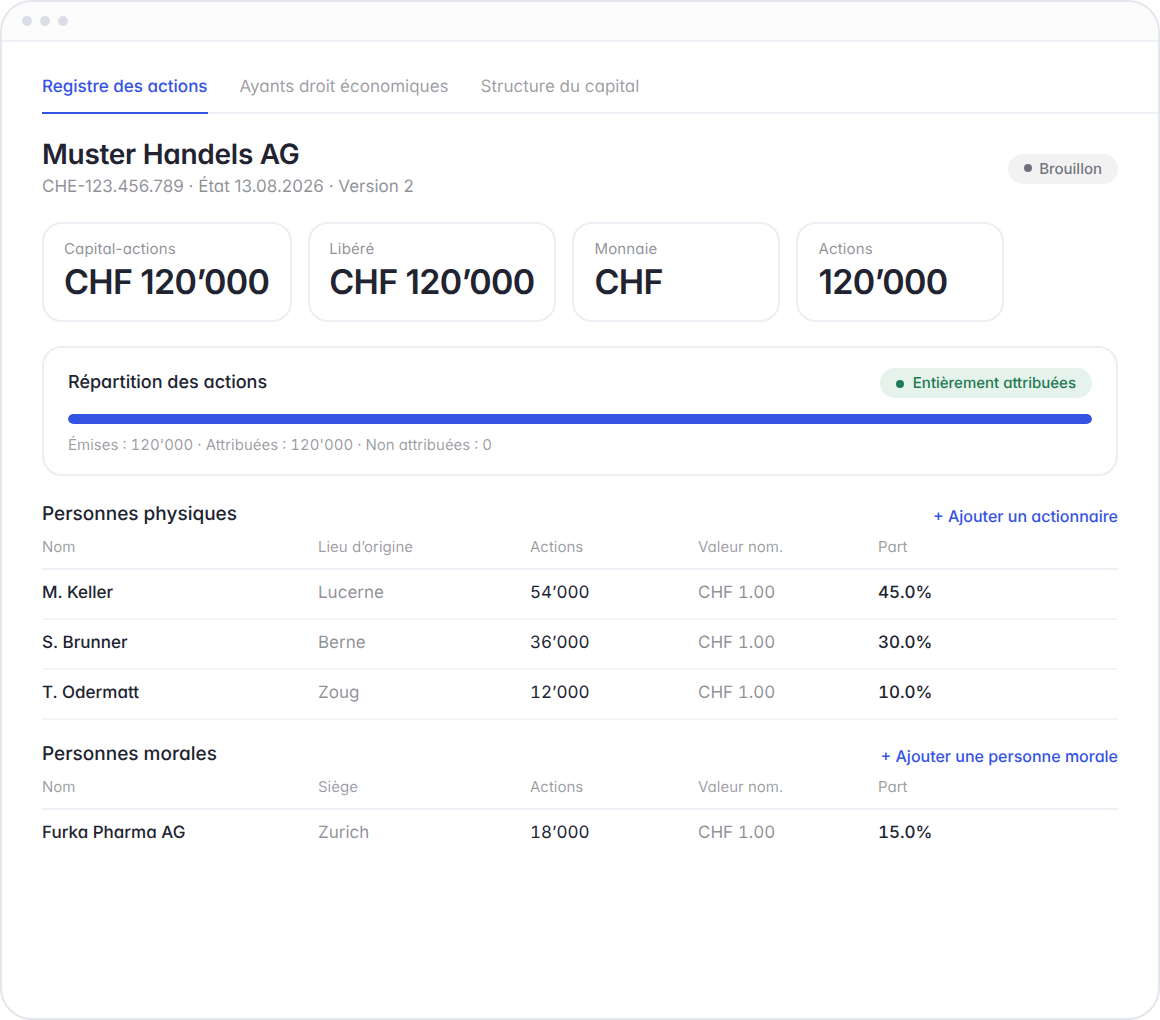The width and height of the screenshot is (1160, 1020).
Task: Click the Siège column header
Action: tap(338, 787)
